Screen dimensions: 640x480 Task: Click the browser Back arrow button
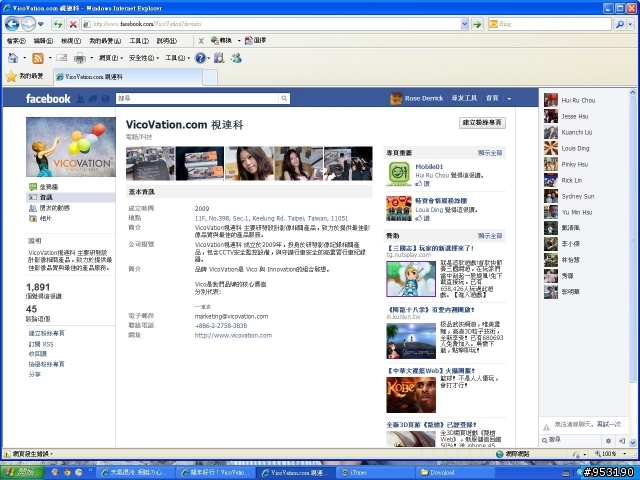12,24
